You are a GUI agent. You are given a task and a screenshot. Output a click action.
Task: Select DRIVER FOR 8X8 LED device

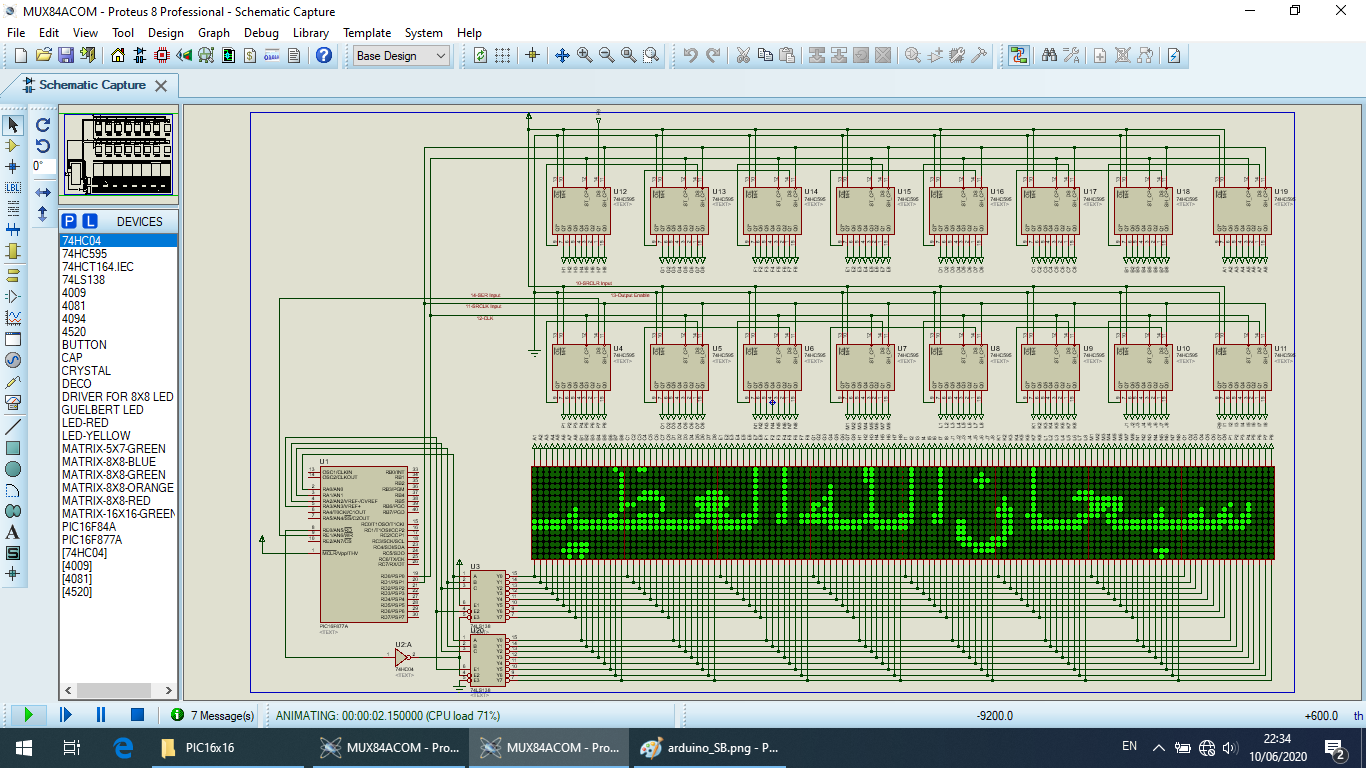point(117,397)
